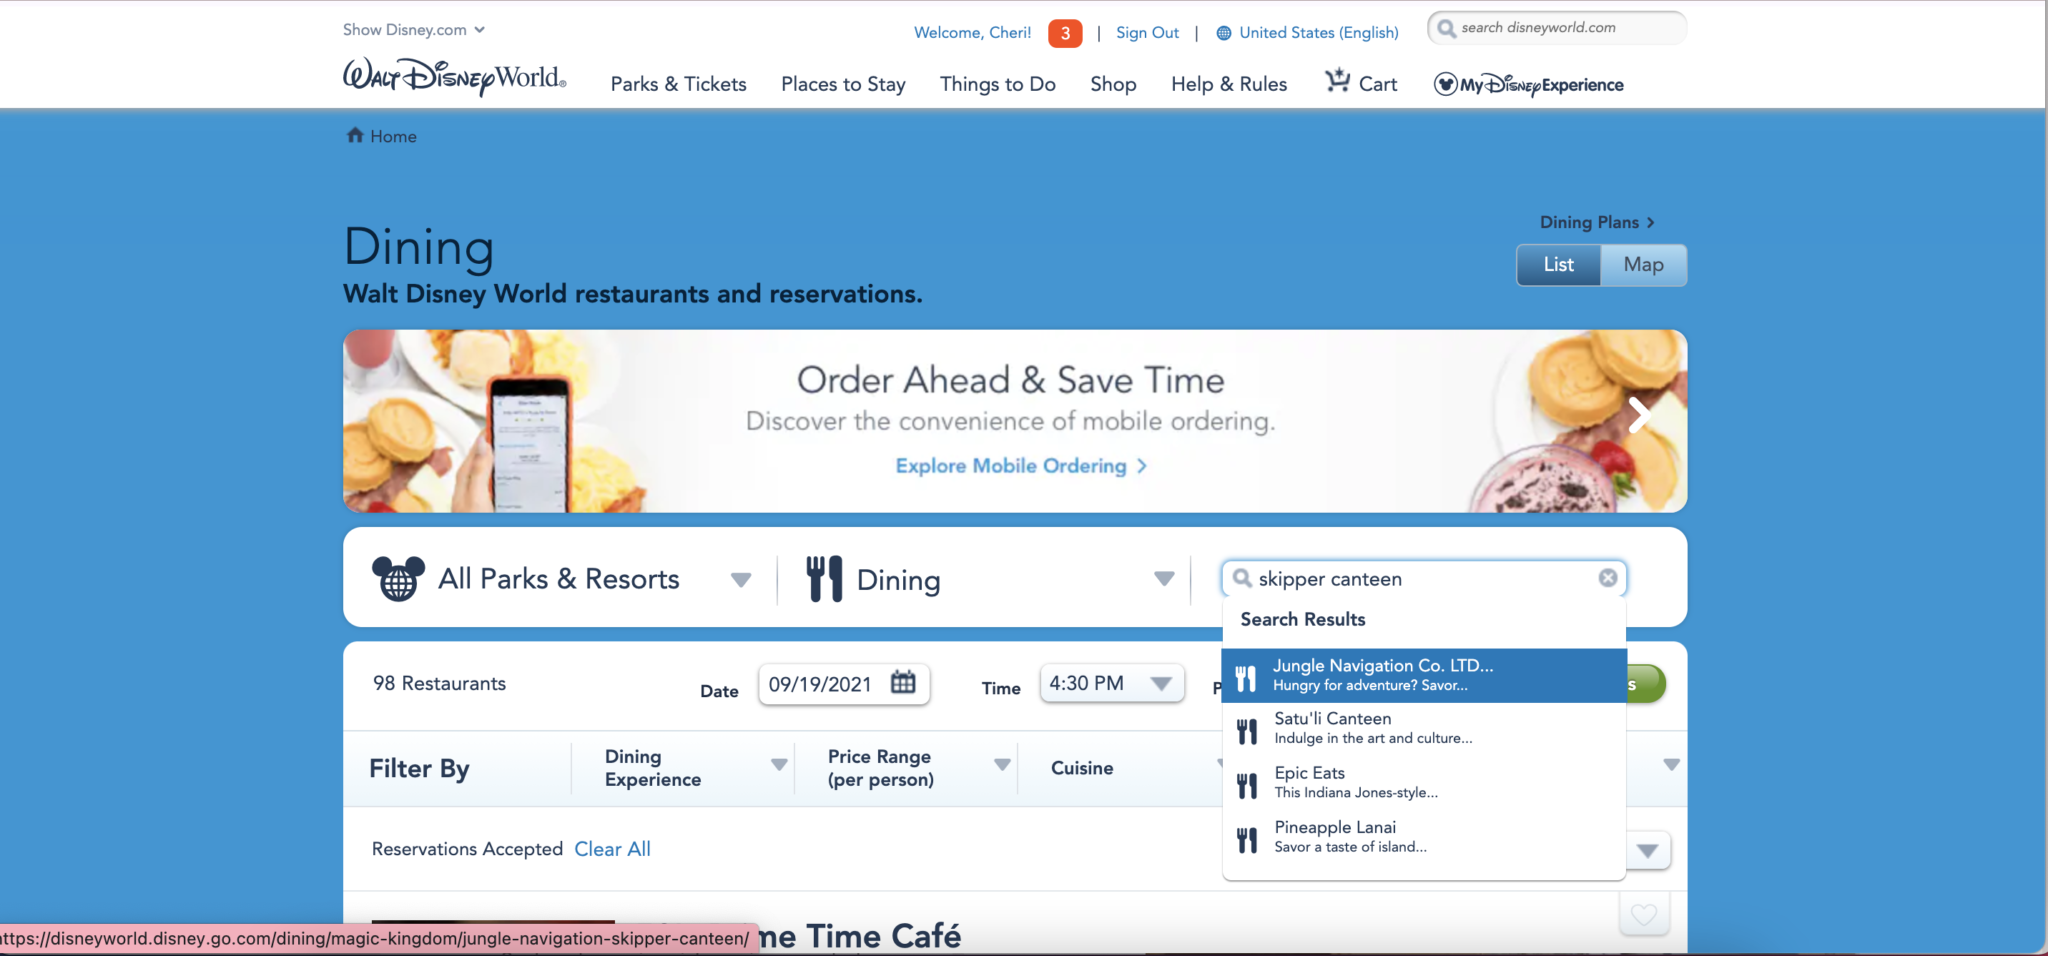Click the Sign Out link
The height and width of the screenshot is (956, 2048).
tap(1147, 32)
